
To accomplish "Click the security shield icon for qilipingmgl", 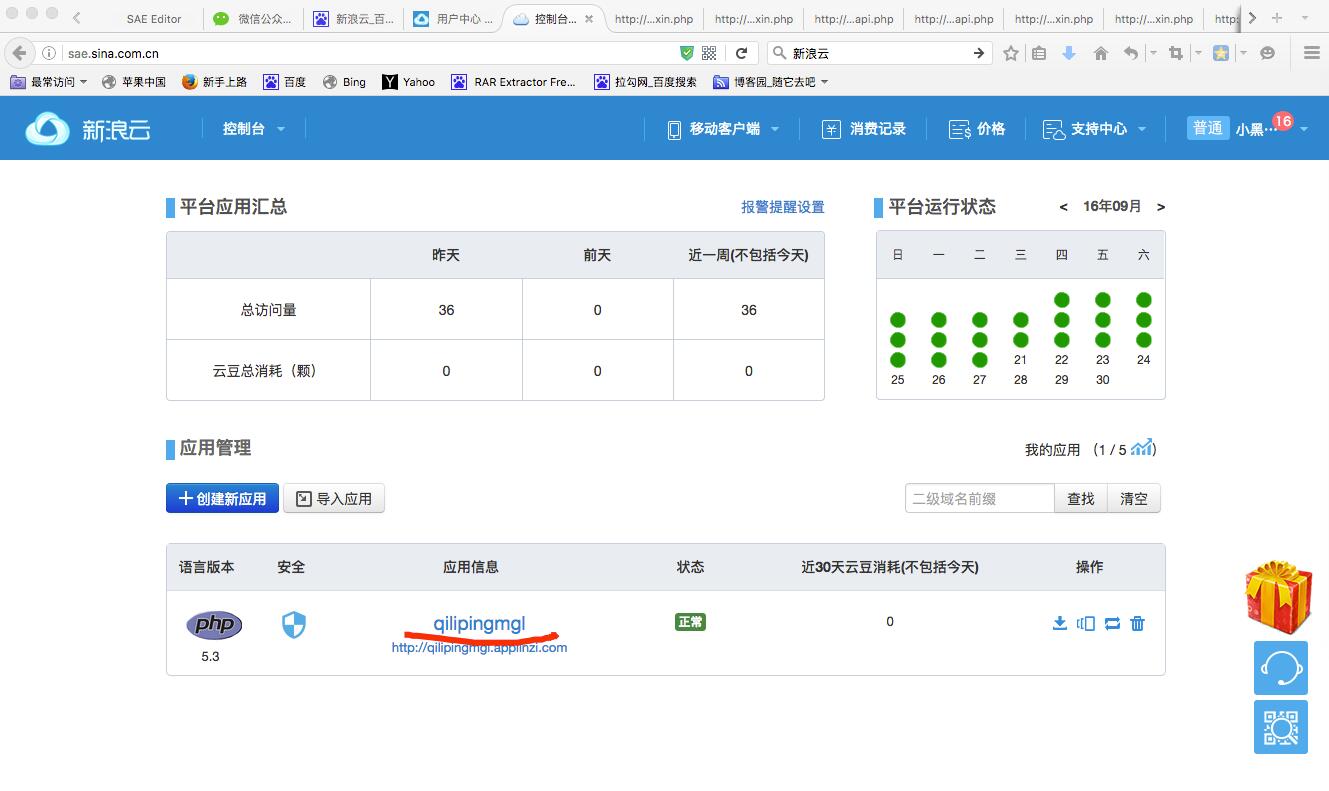I will pos(293,625).
